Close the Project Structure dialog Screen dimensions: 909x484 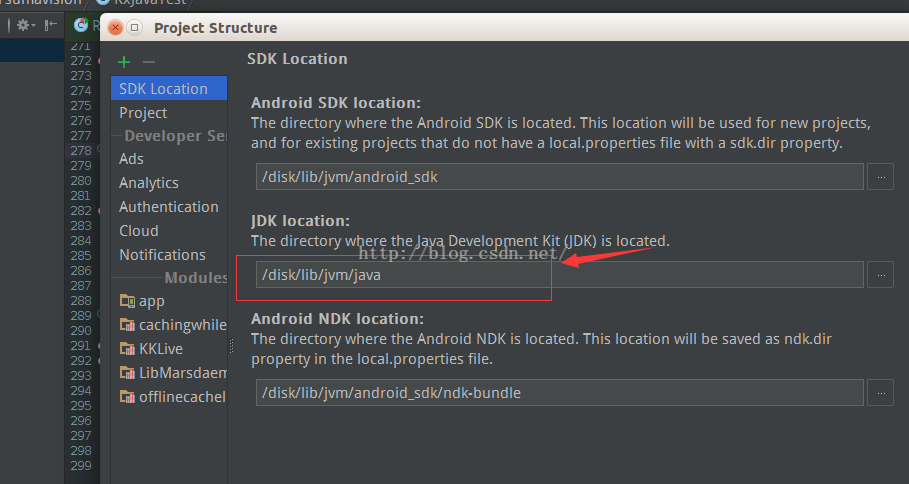pos(115,27)
